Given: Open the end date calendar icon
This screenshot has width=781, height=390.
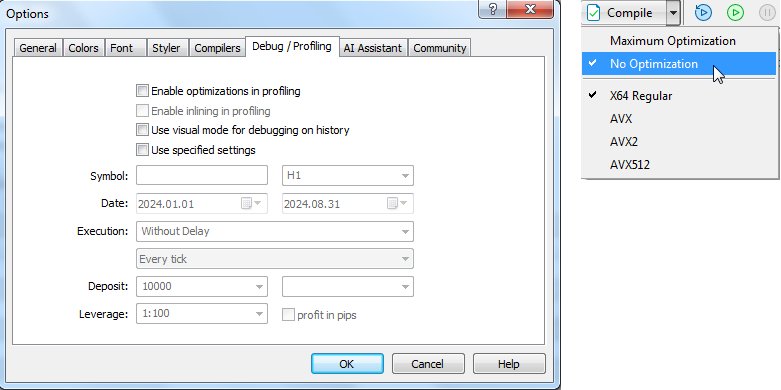Looking at the screenshot, I should (392, 203).
